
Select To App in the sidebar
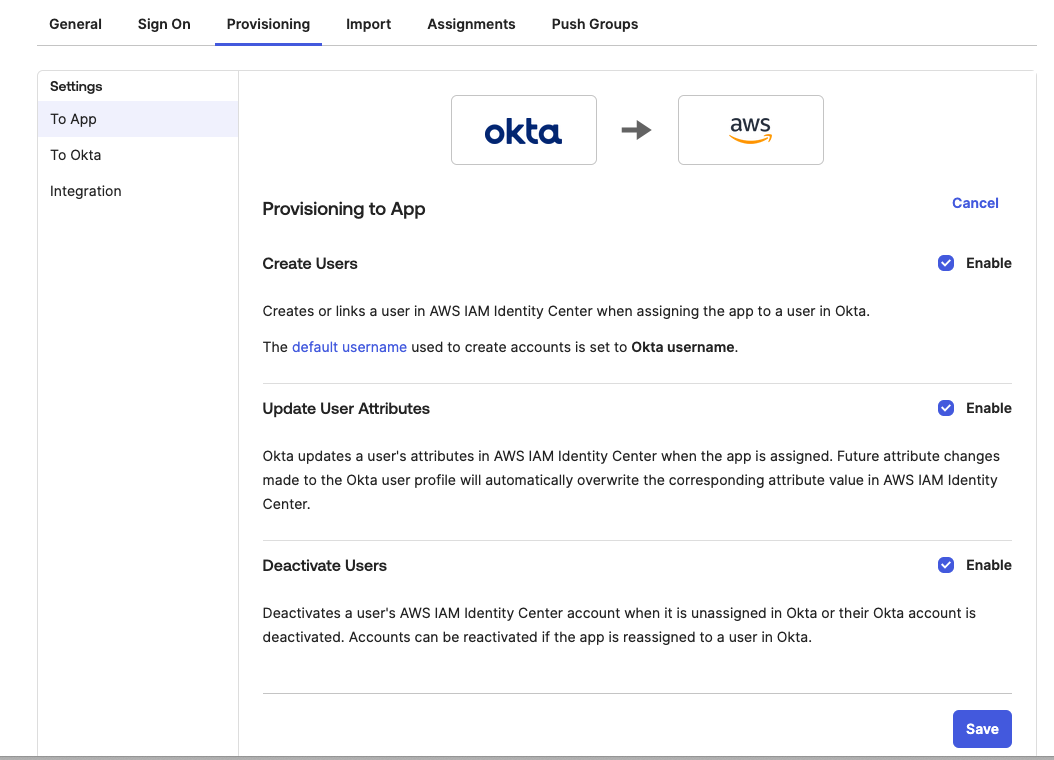pyautogui.click(x=72, y=119)
